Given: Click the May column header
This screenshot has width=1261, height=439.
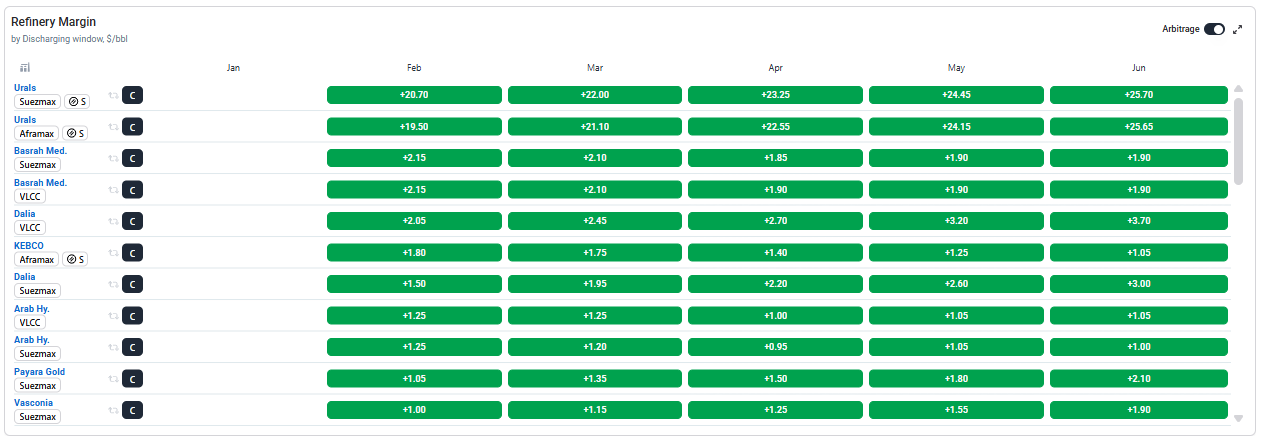Looking at the screenshot, I should click(956, 68).
